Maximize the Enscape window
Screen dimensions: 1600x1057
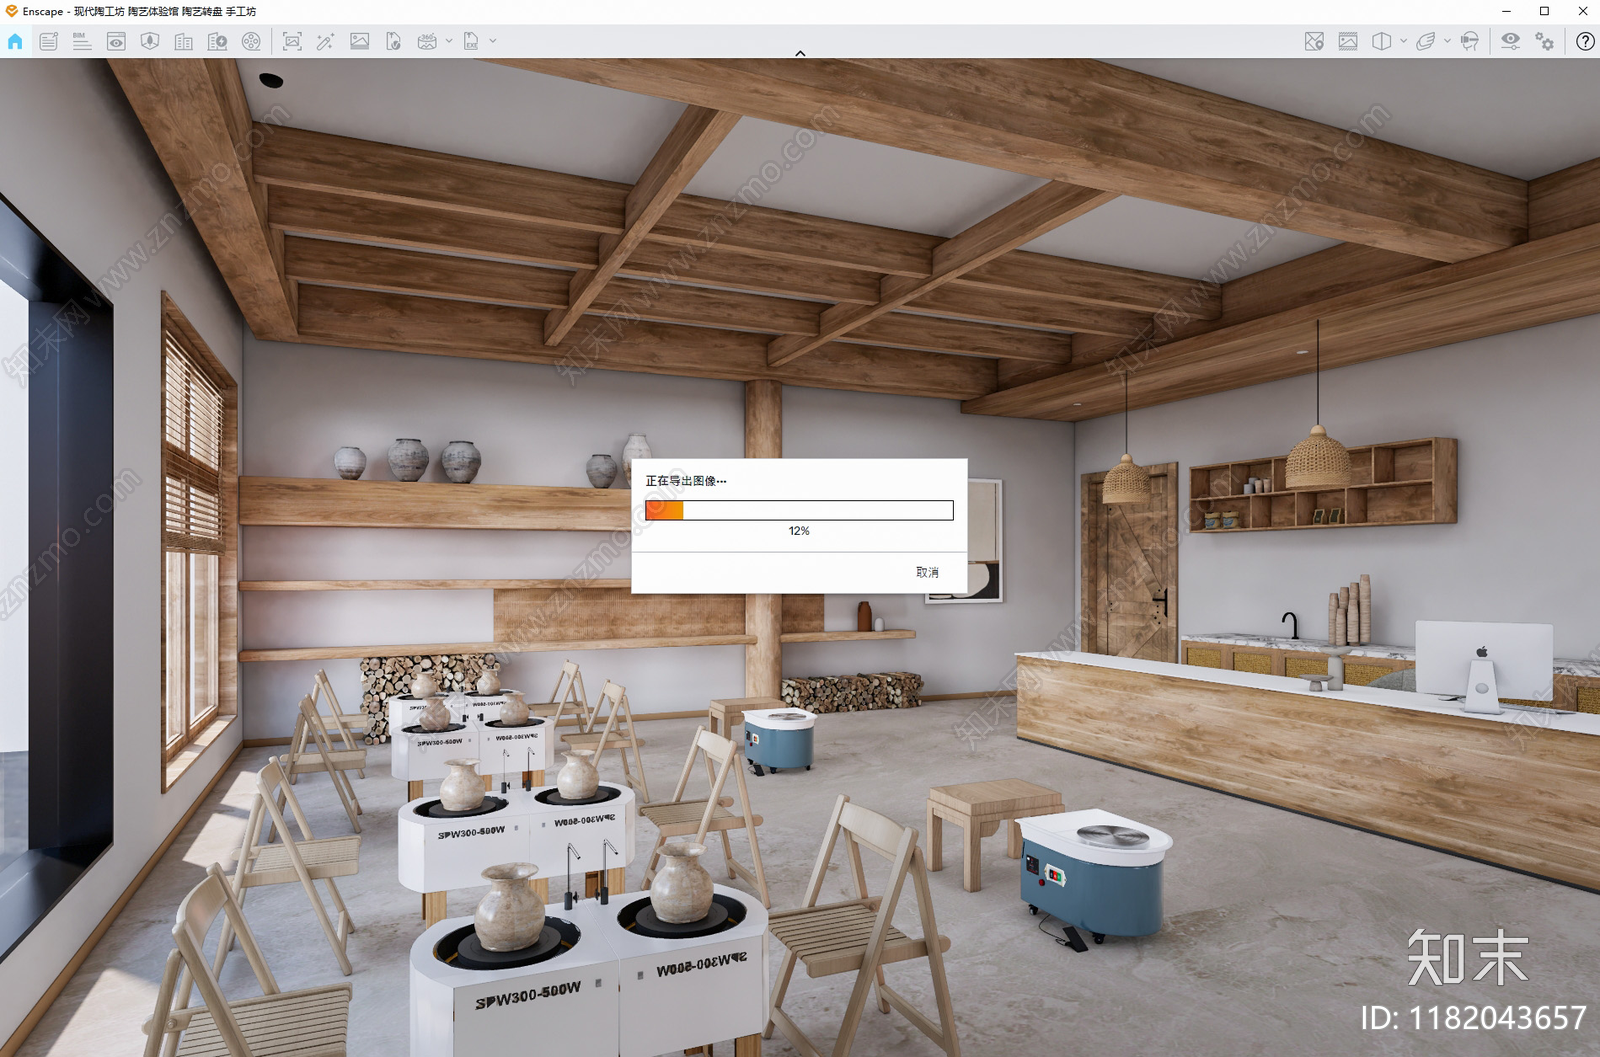tap(1544, 11)
